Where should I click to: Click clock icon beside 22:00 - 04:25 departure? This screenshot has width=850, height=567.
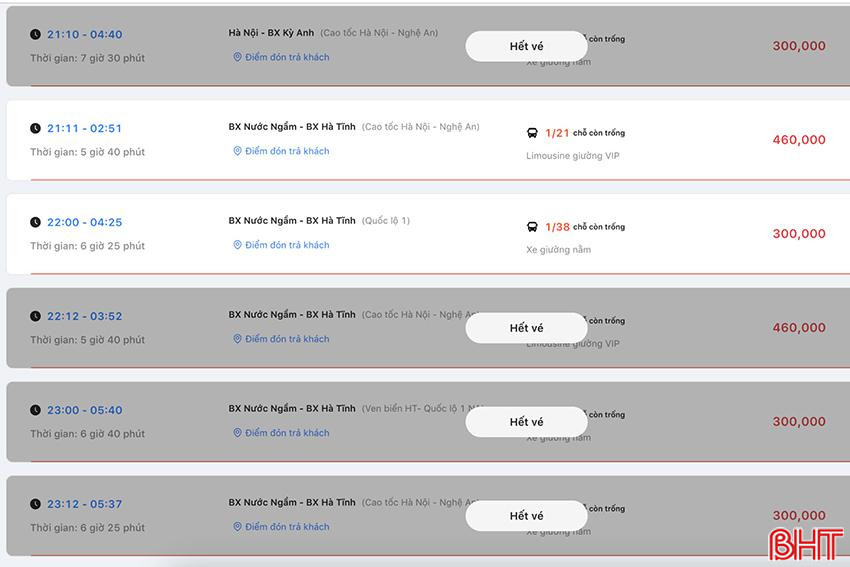(x=36, y=222)
